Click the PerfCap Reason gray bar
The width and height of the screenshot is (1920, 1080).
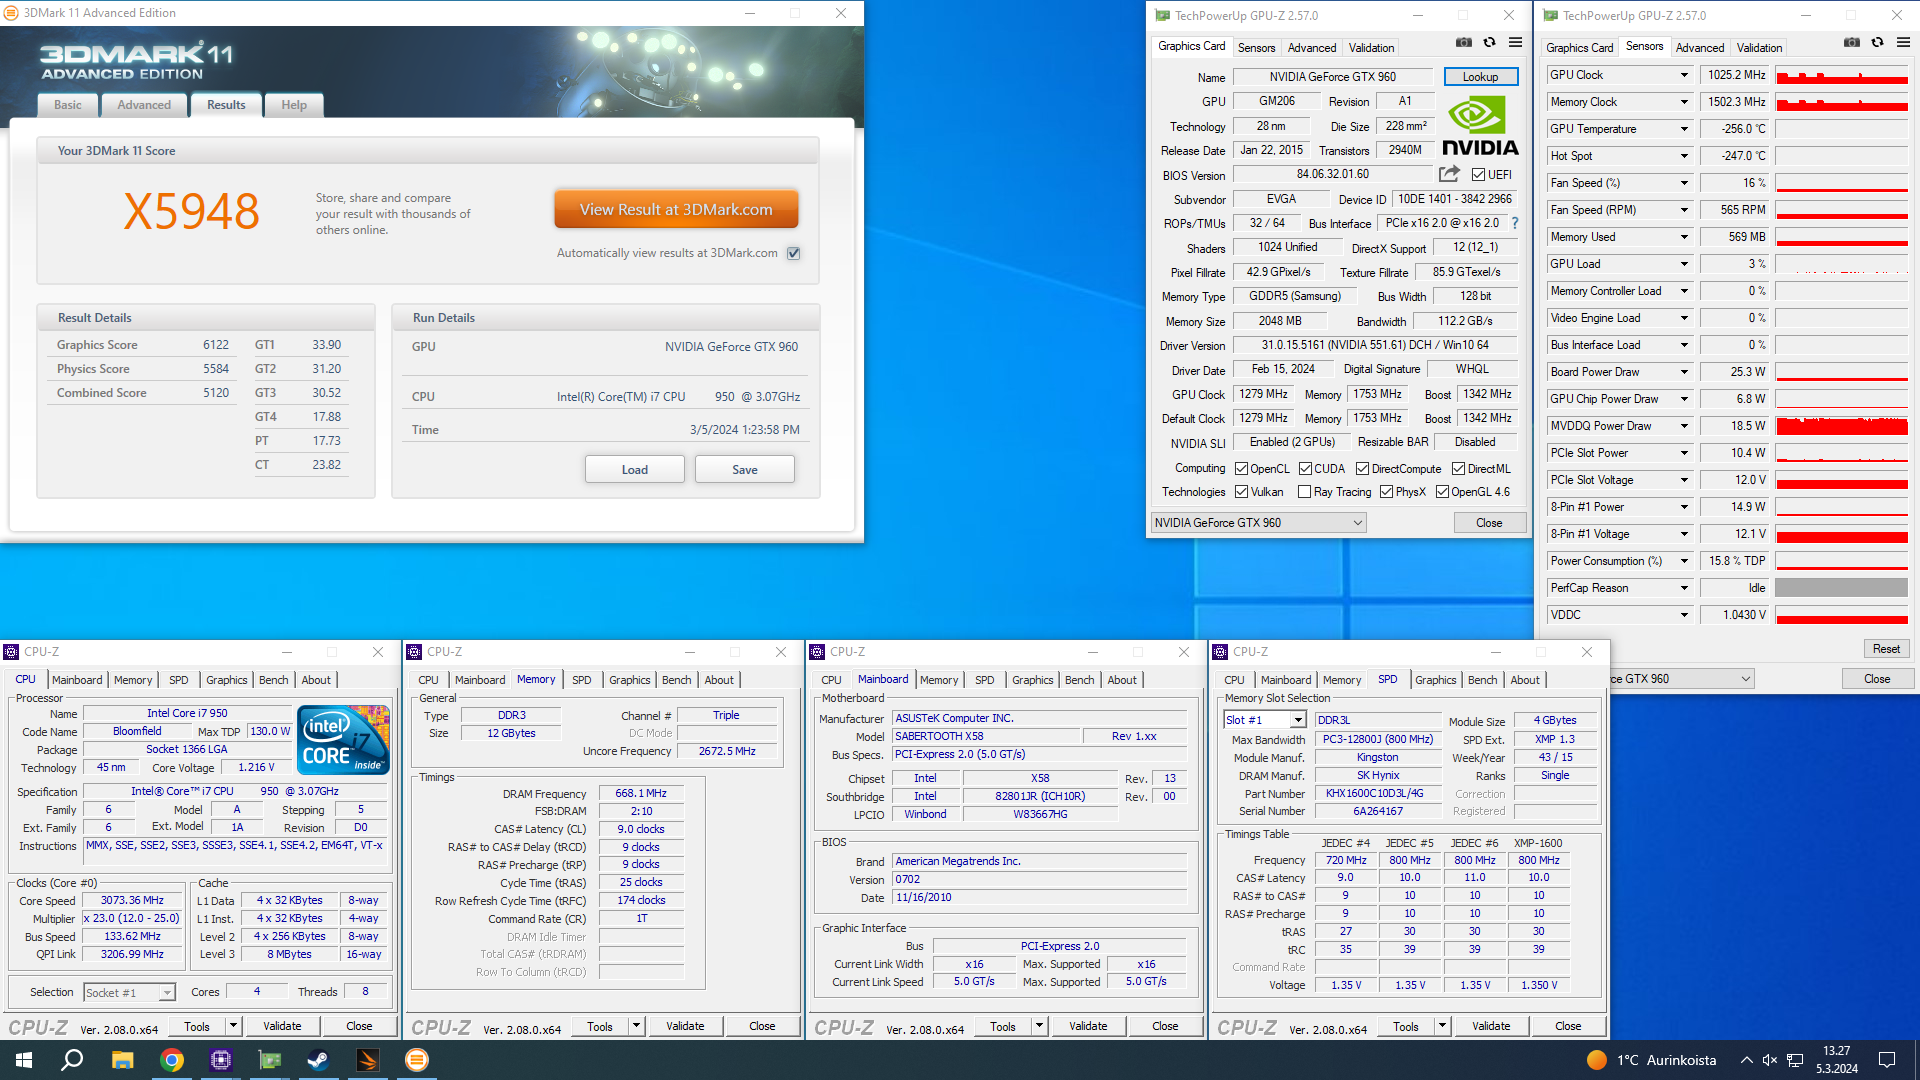point(1842,588)
